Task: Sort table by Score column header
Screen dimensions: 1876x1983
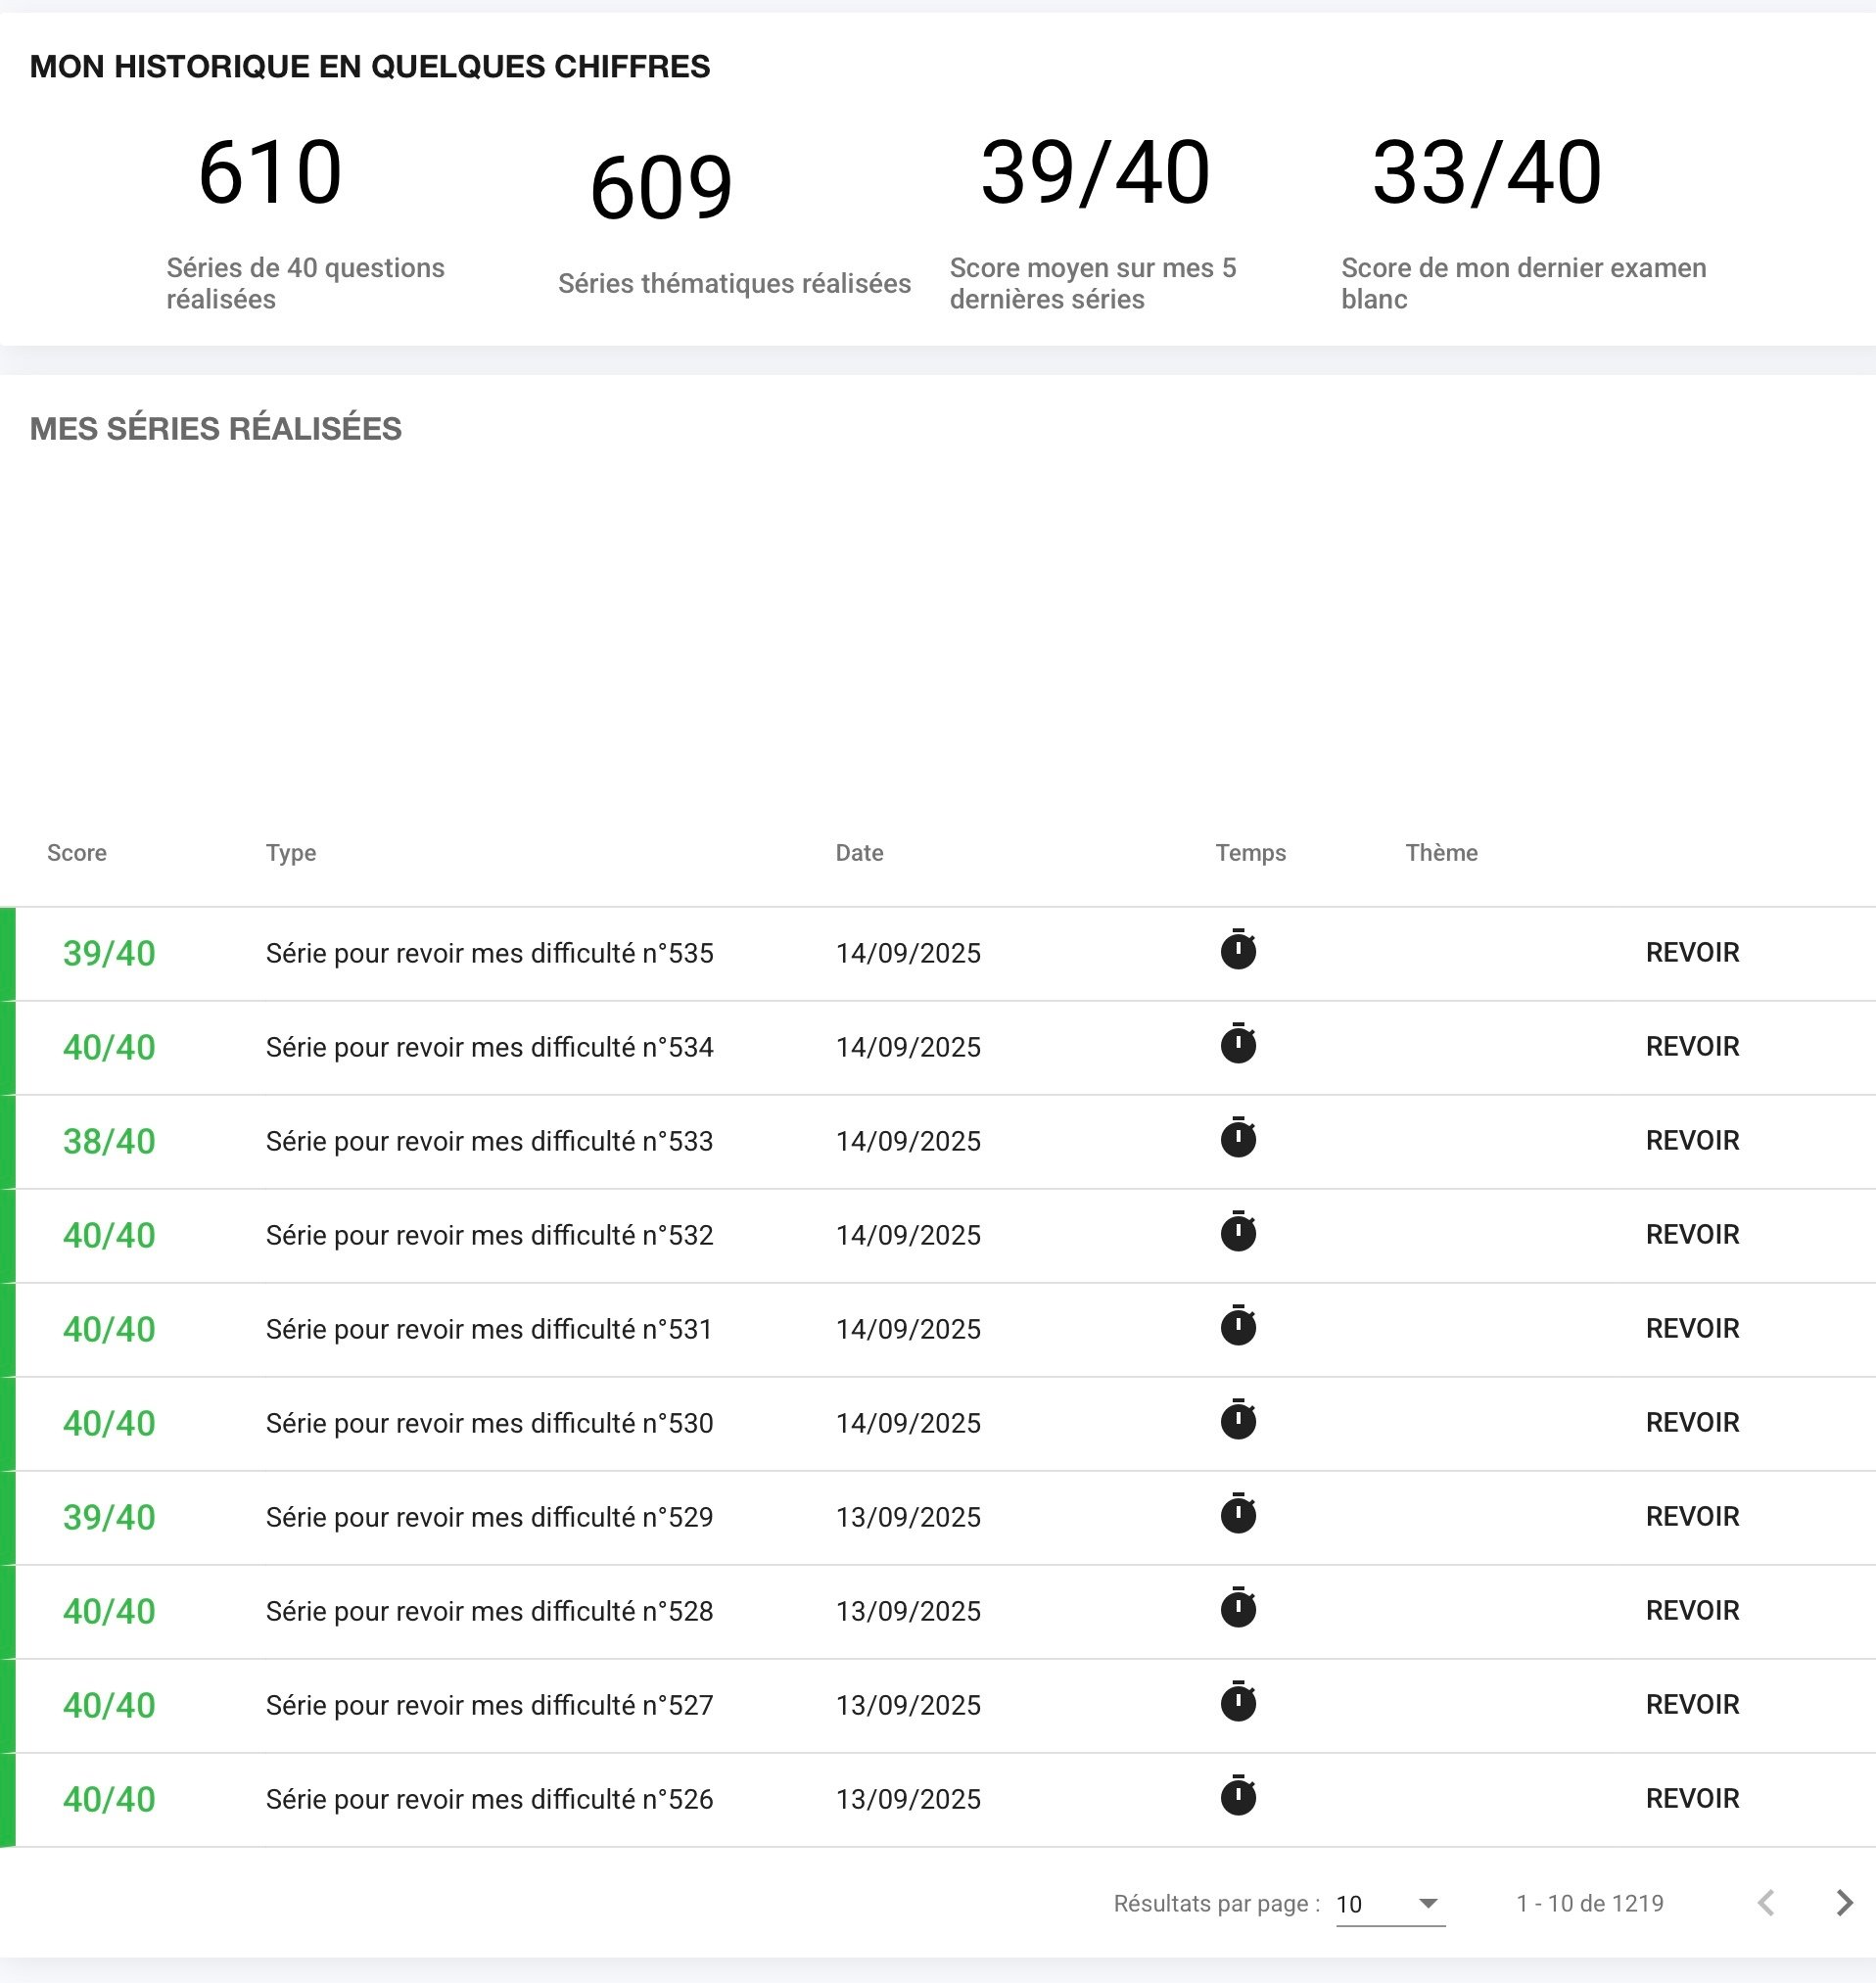Action: (77, 853)
